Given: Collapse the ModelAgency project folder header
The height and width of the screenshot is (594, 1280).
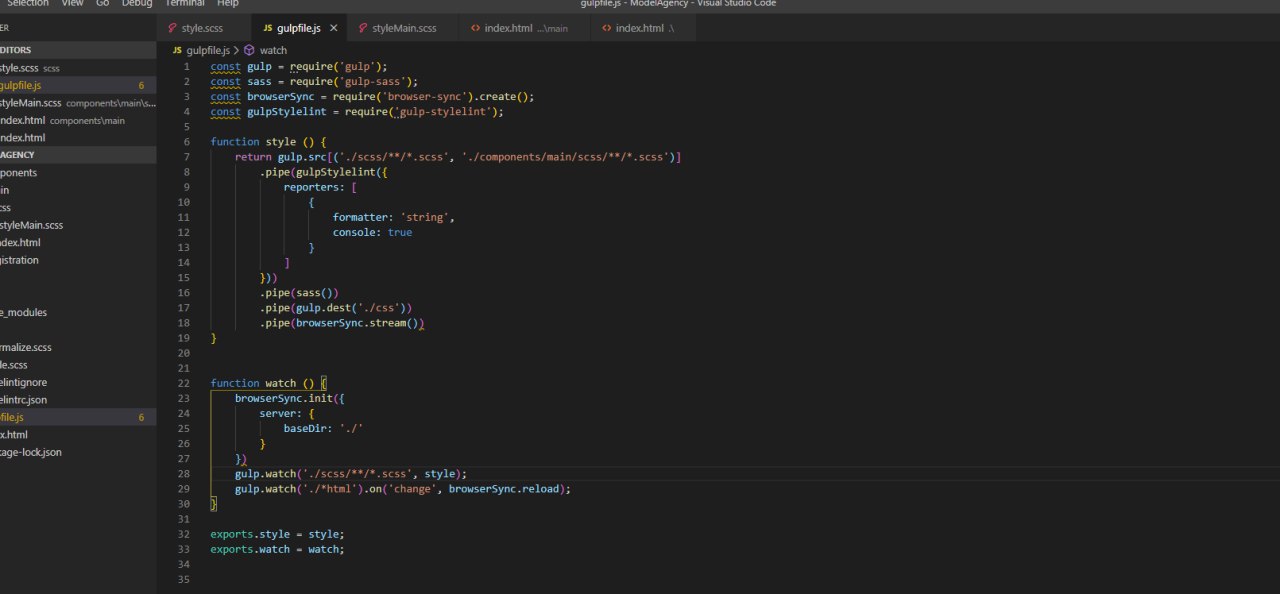Looking at the screenshot, I should click(x=20, y=155).
